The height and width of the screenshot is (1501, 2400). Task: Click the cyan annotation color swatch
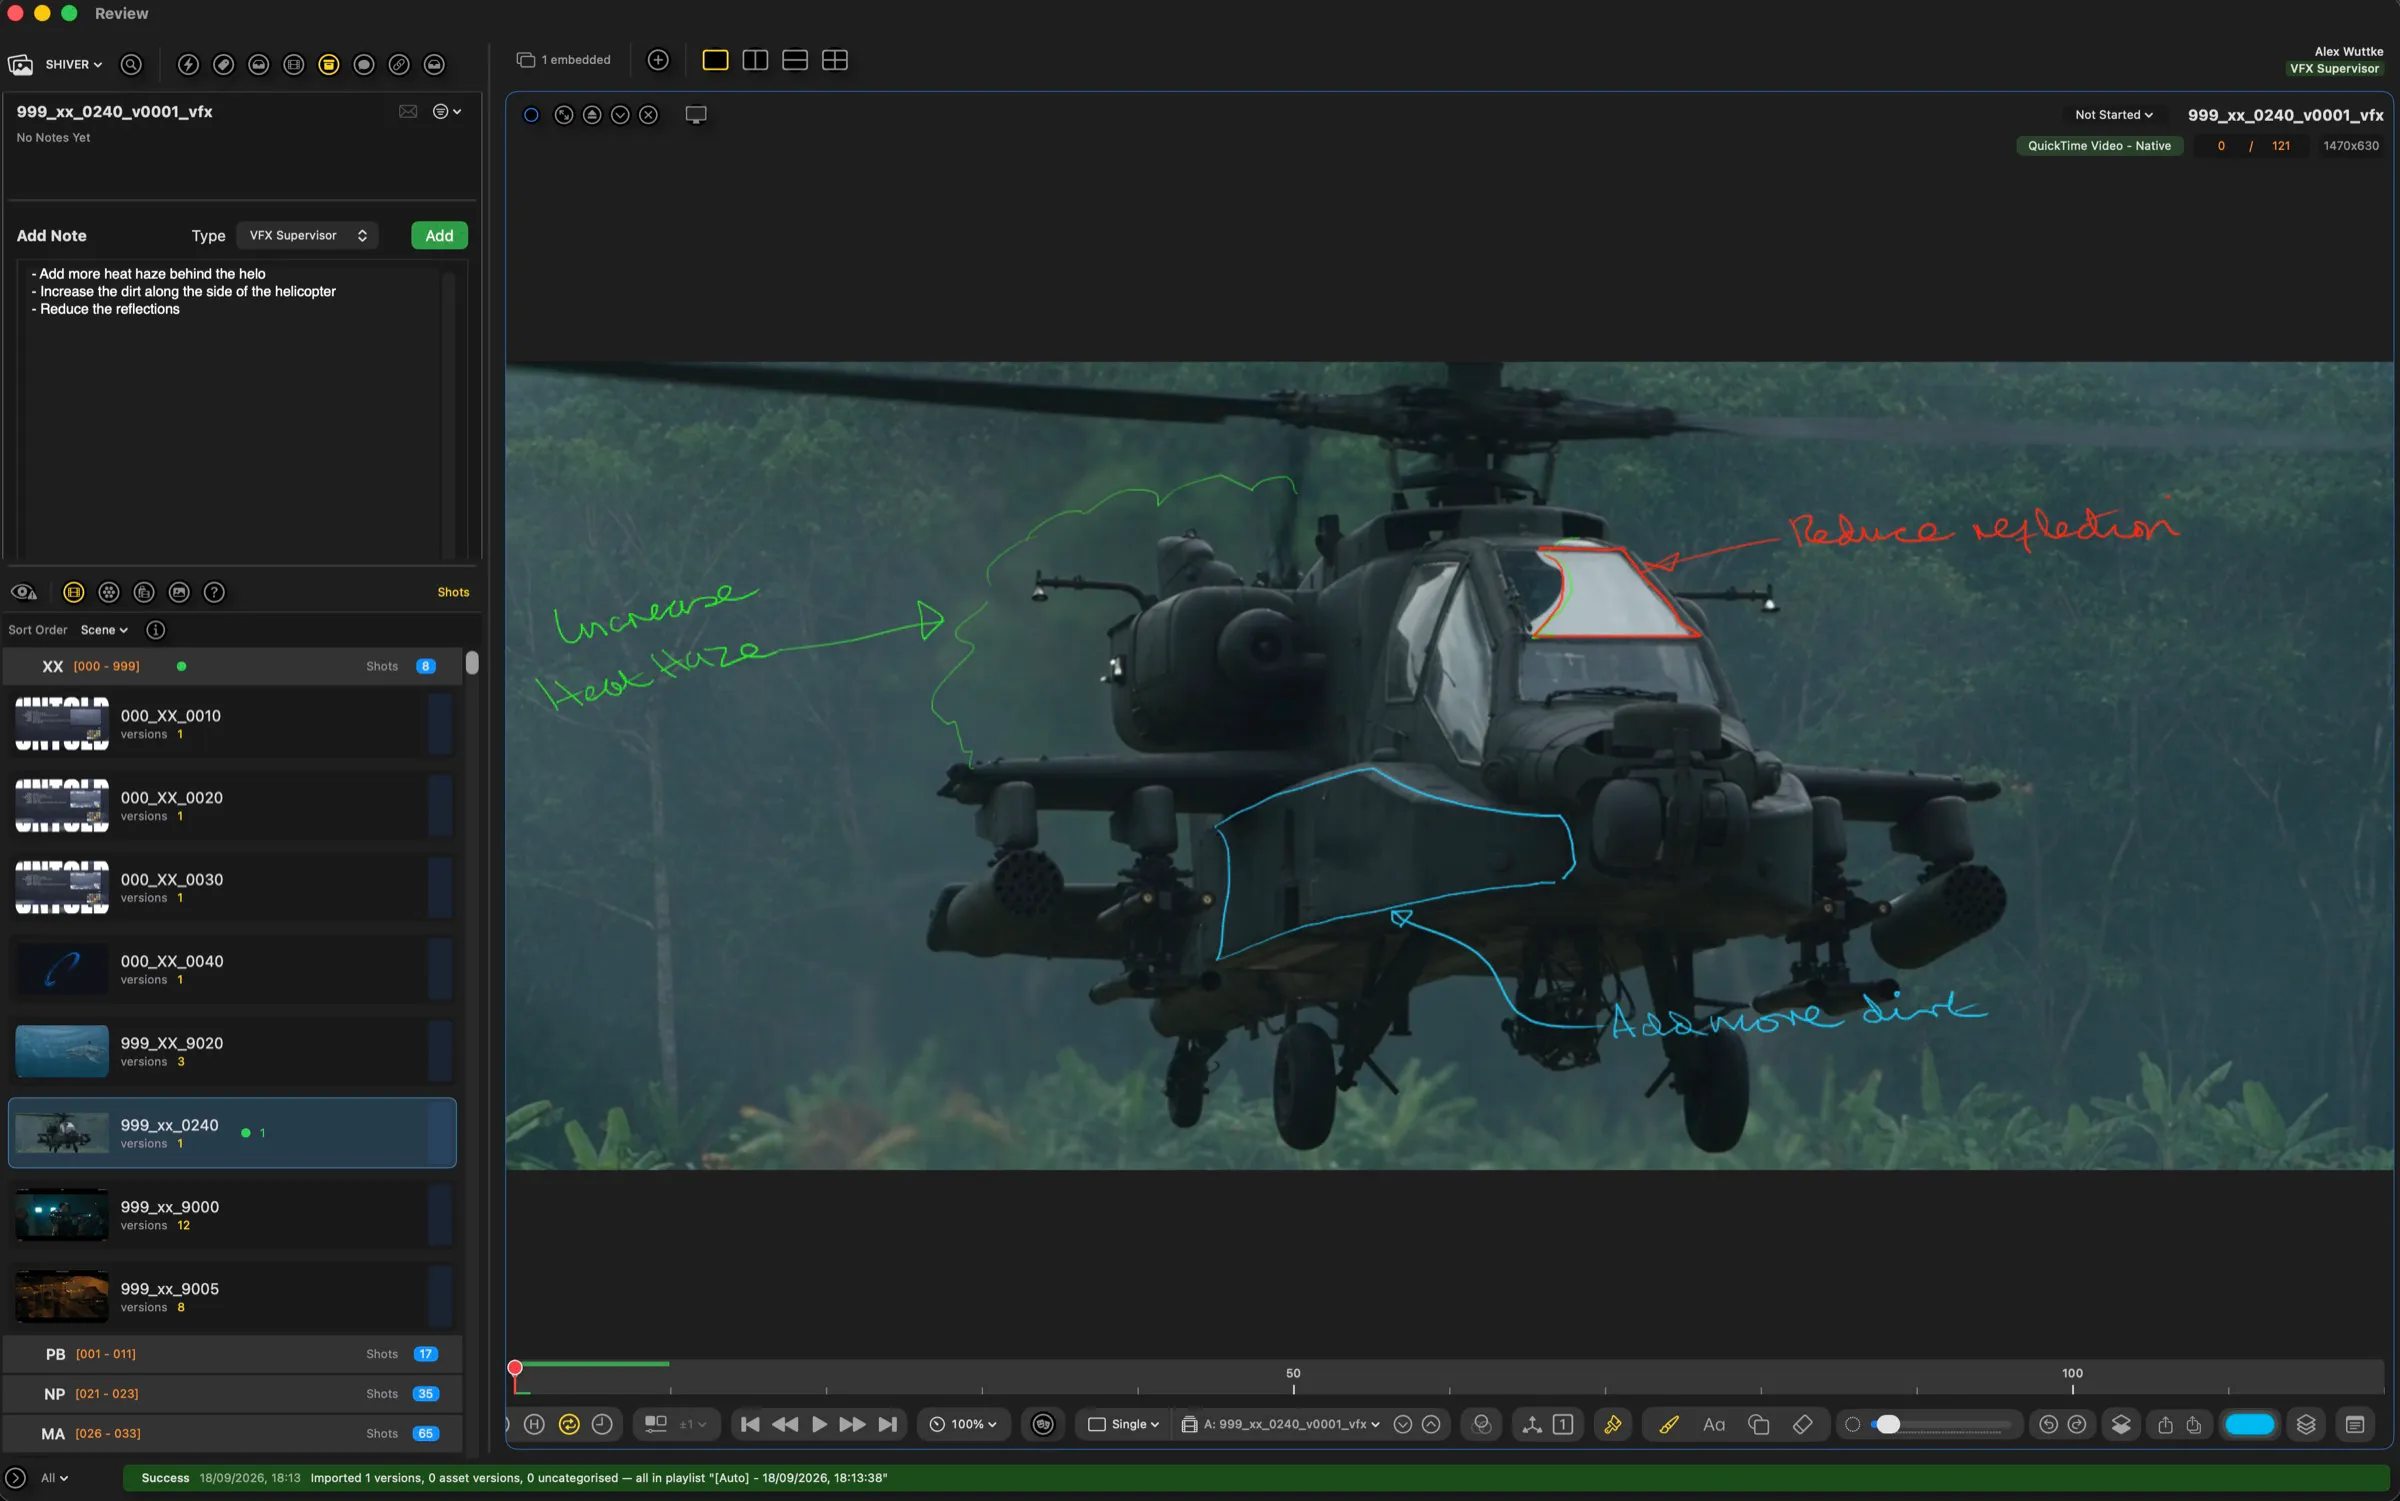tap(2250, 1424)
